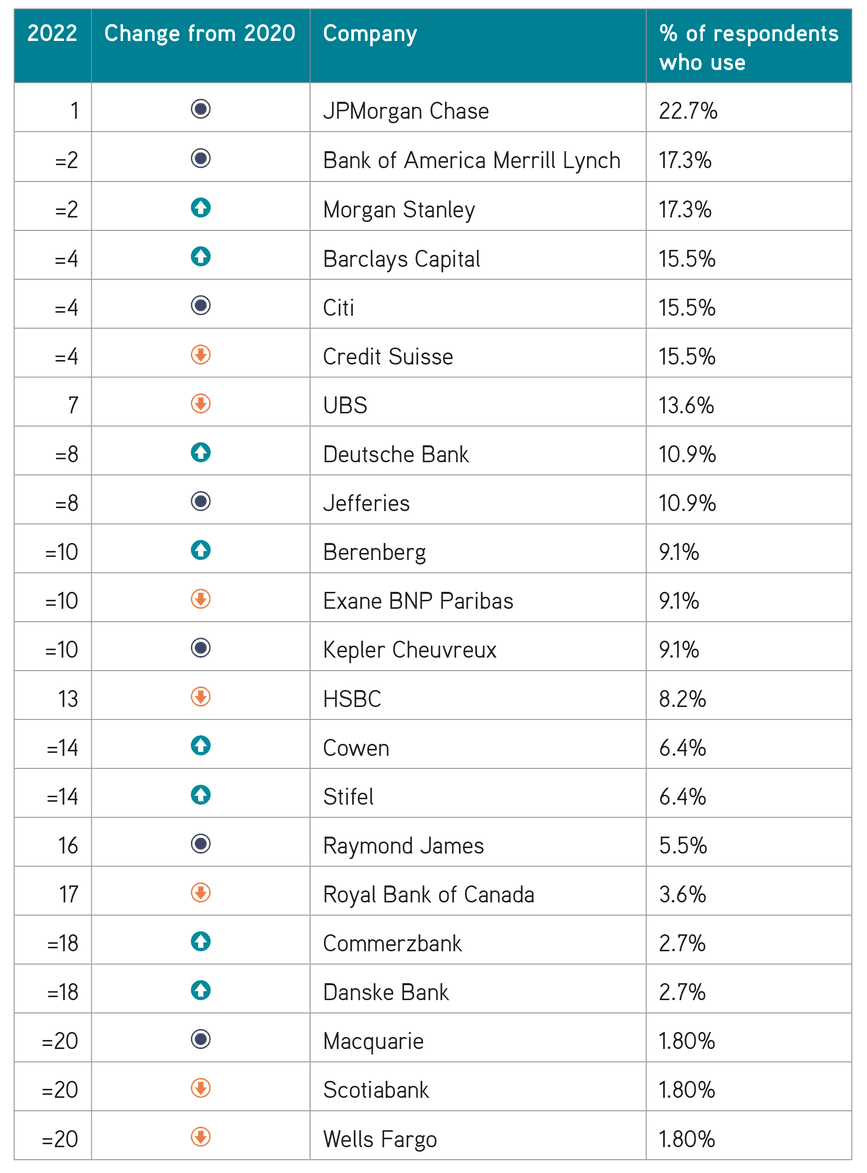Click the up arrow icon for Morgan Stanley
Screen dimensions: 867x1173
[x=200, y=207]
